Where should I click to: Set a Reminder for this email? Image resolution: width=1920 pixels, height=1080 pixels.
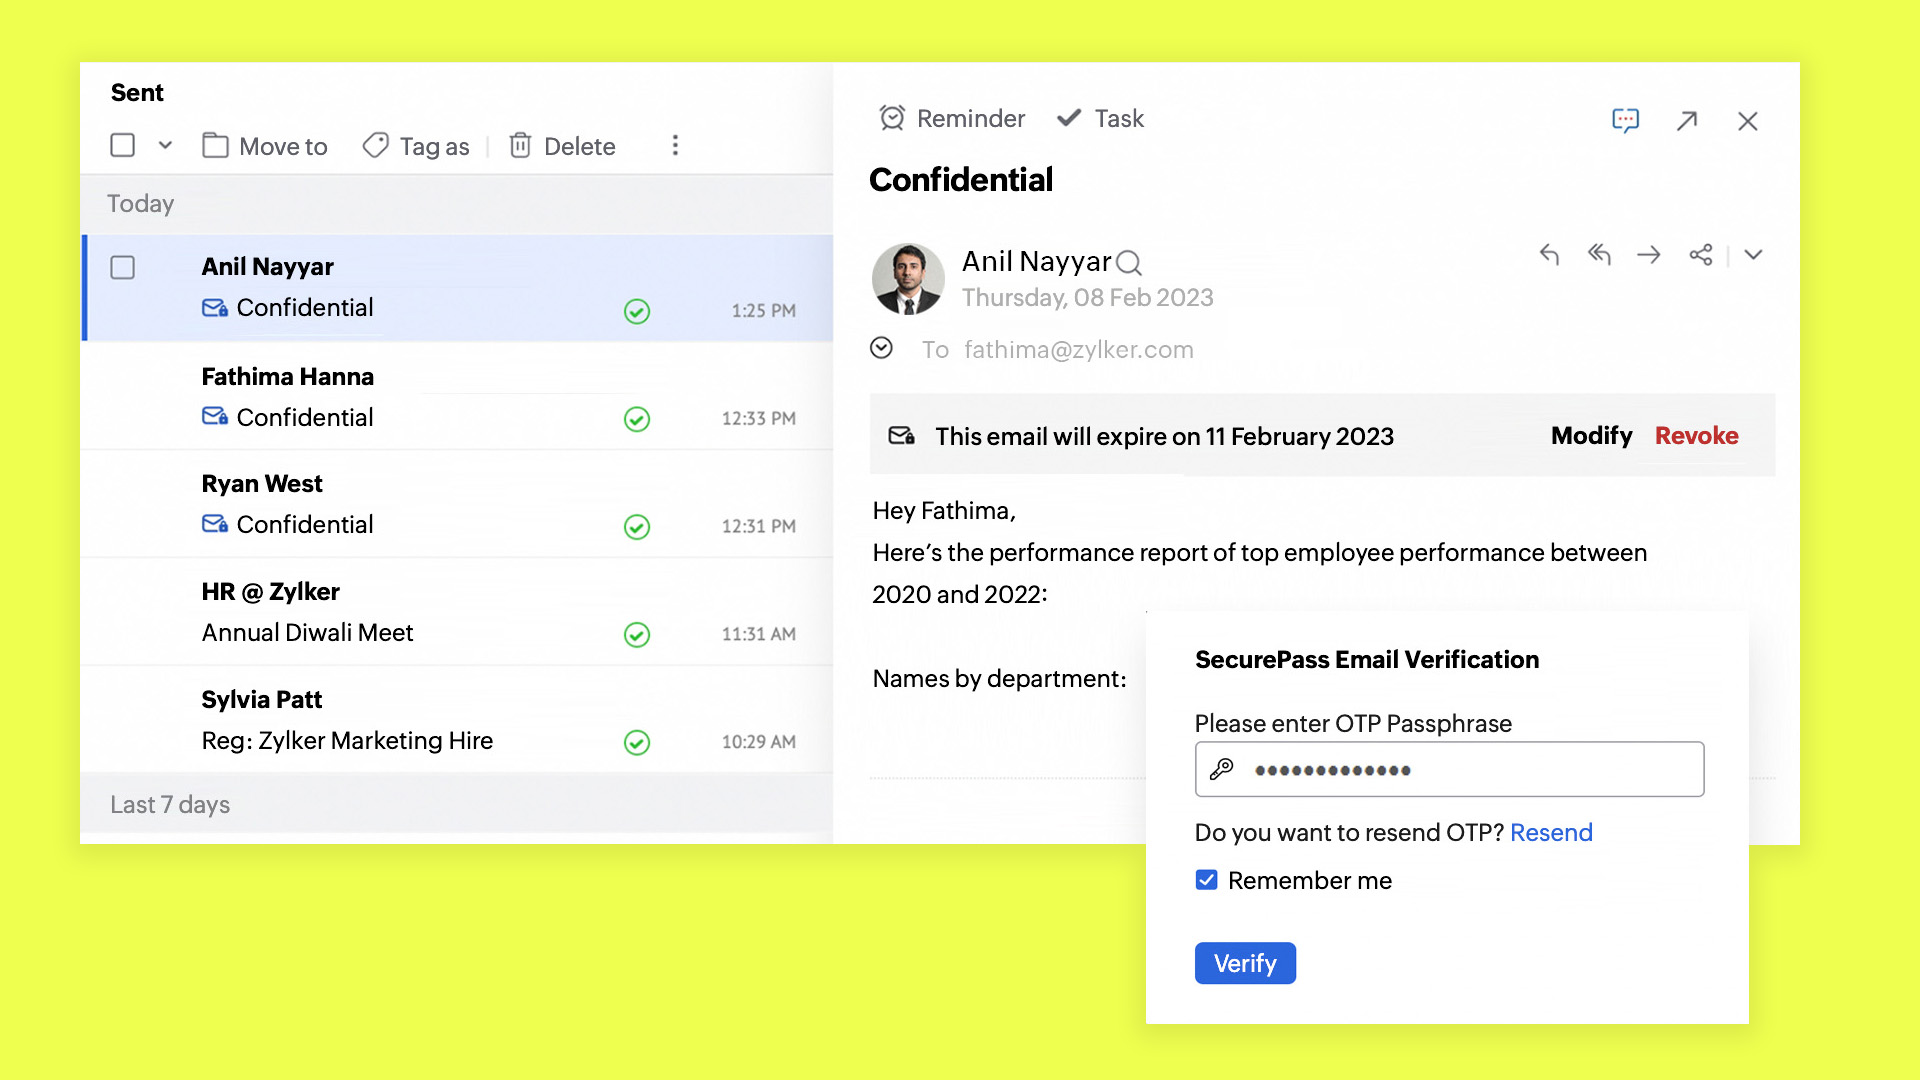(x=952, y=119)
